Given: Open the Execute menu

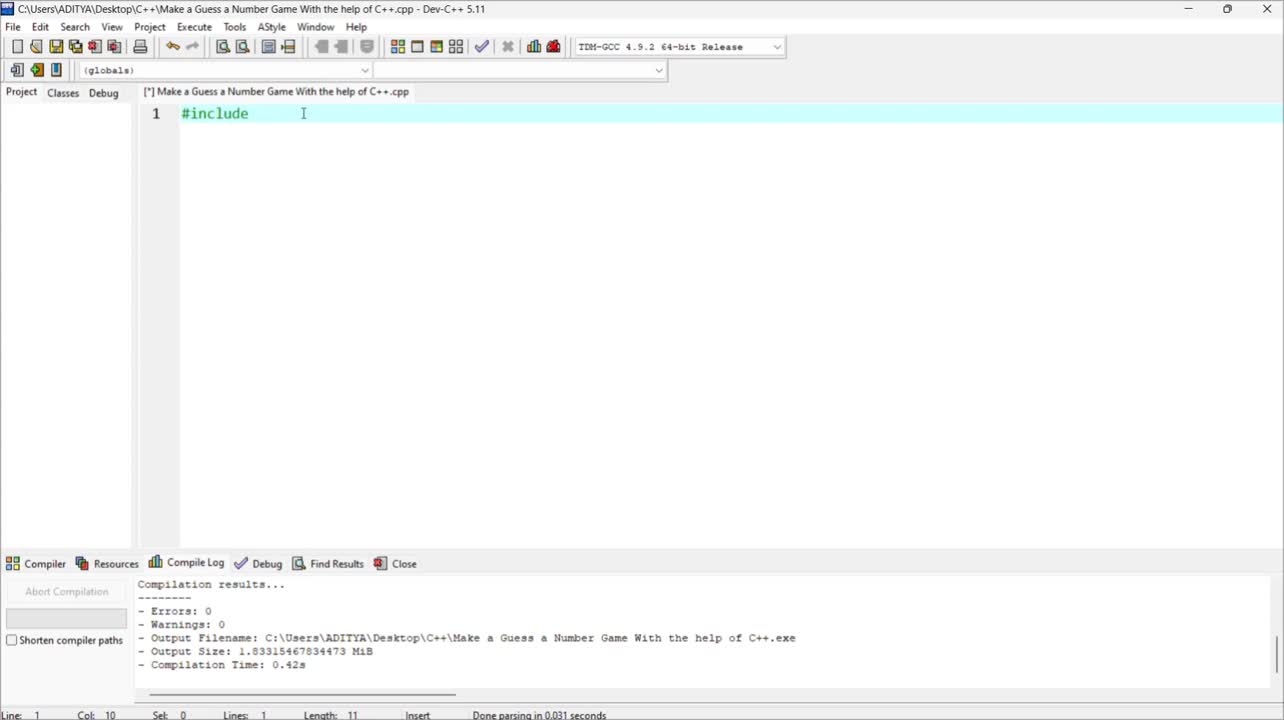Looking at the screenshot, I should [x=194, y=27].
